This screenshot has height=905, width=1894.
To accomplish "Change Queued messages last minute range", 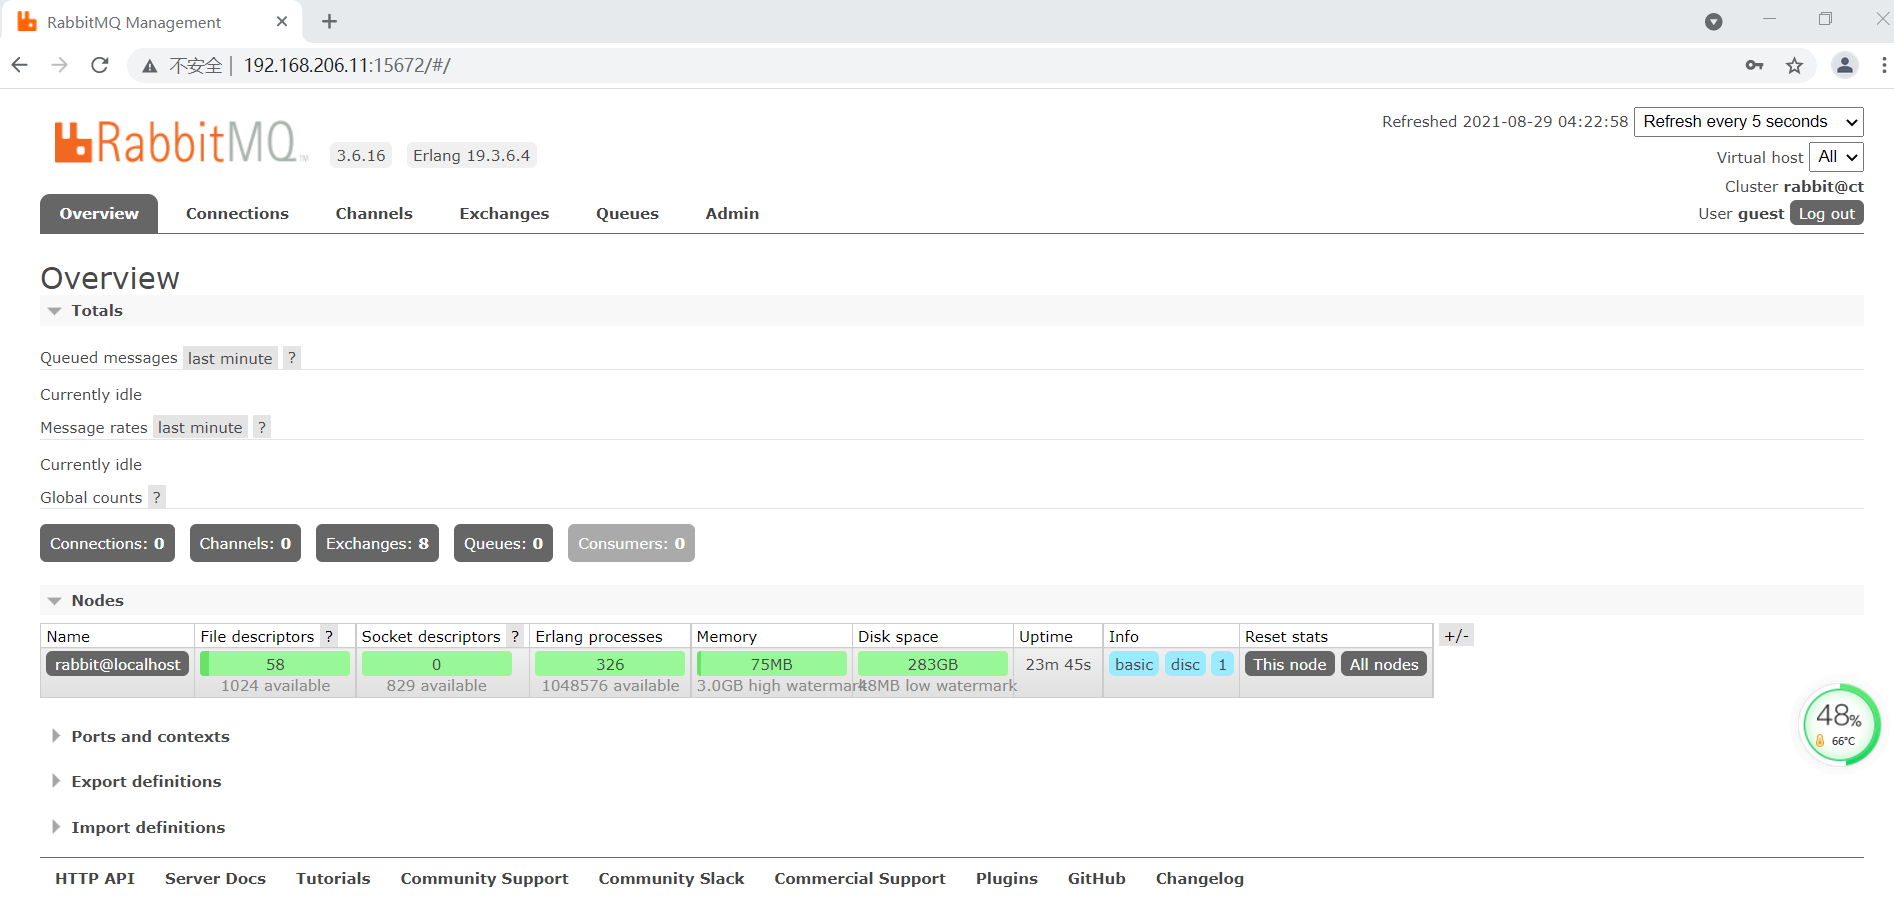I will pyautogui.click(x=230, y=358).
